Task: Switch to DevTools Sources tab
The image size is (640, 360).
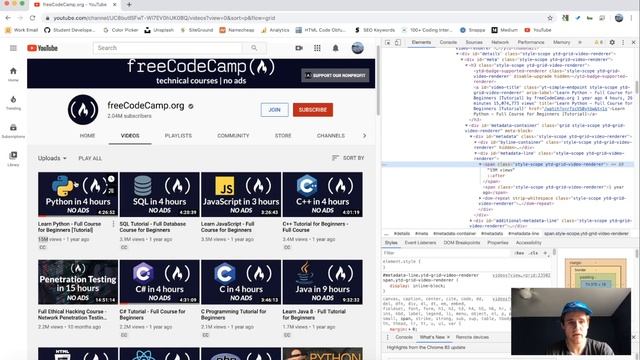Action: pyautogui.click(x=474, y=42)
